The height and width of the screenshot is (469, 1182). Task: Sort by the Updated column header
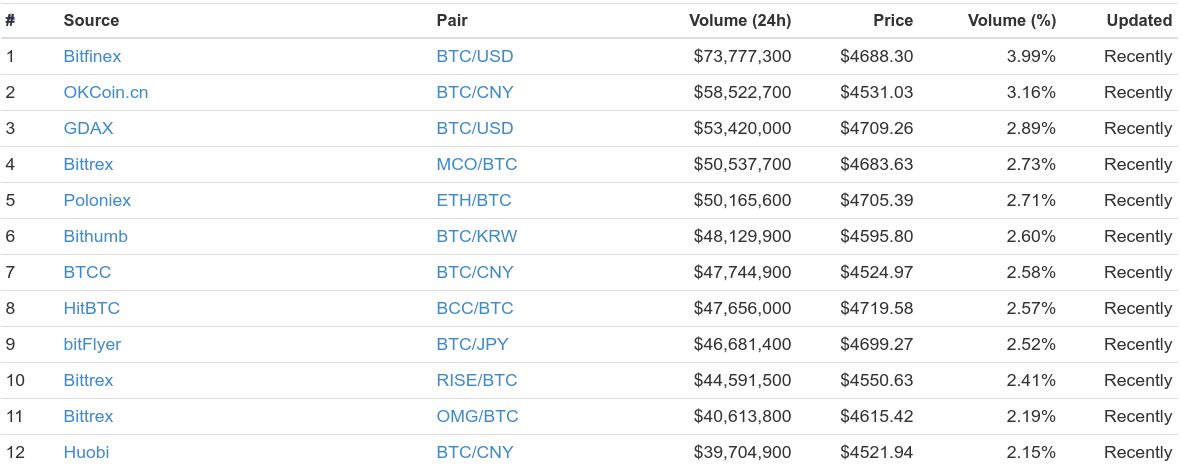pyautogui.click(x=1139, y=20)
